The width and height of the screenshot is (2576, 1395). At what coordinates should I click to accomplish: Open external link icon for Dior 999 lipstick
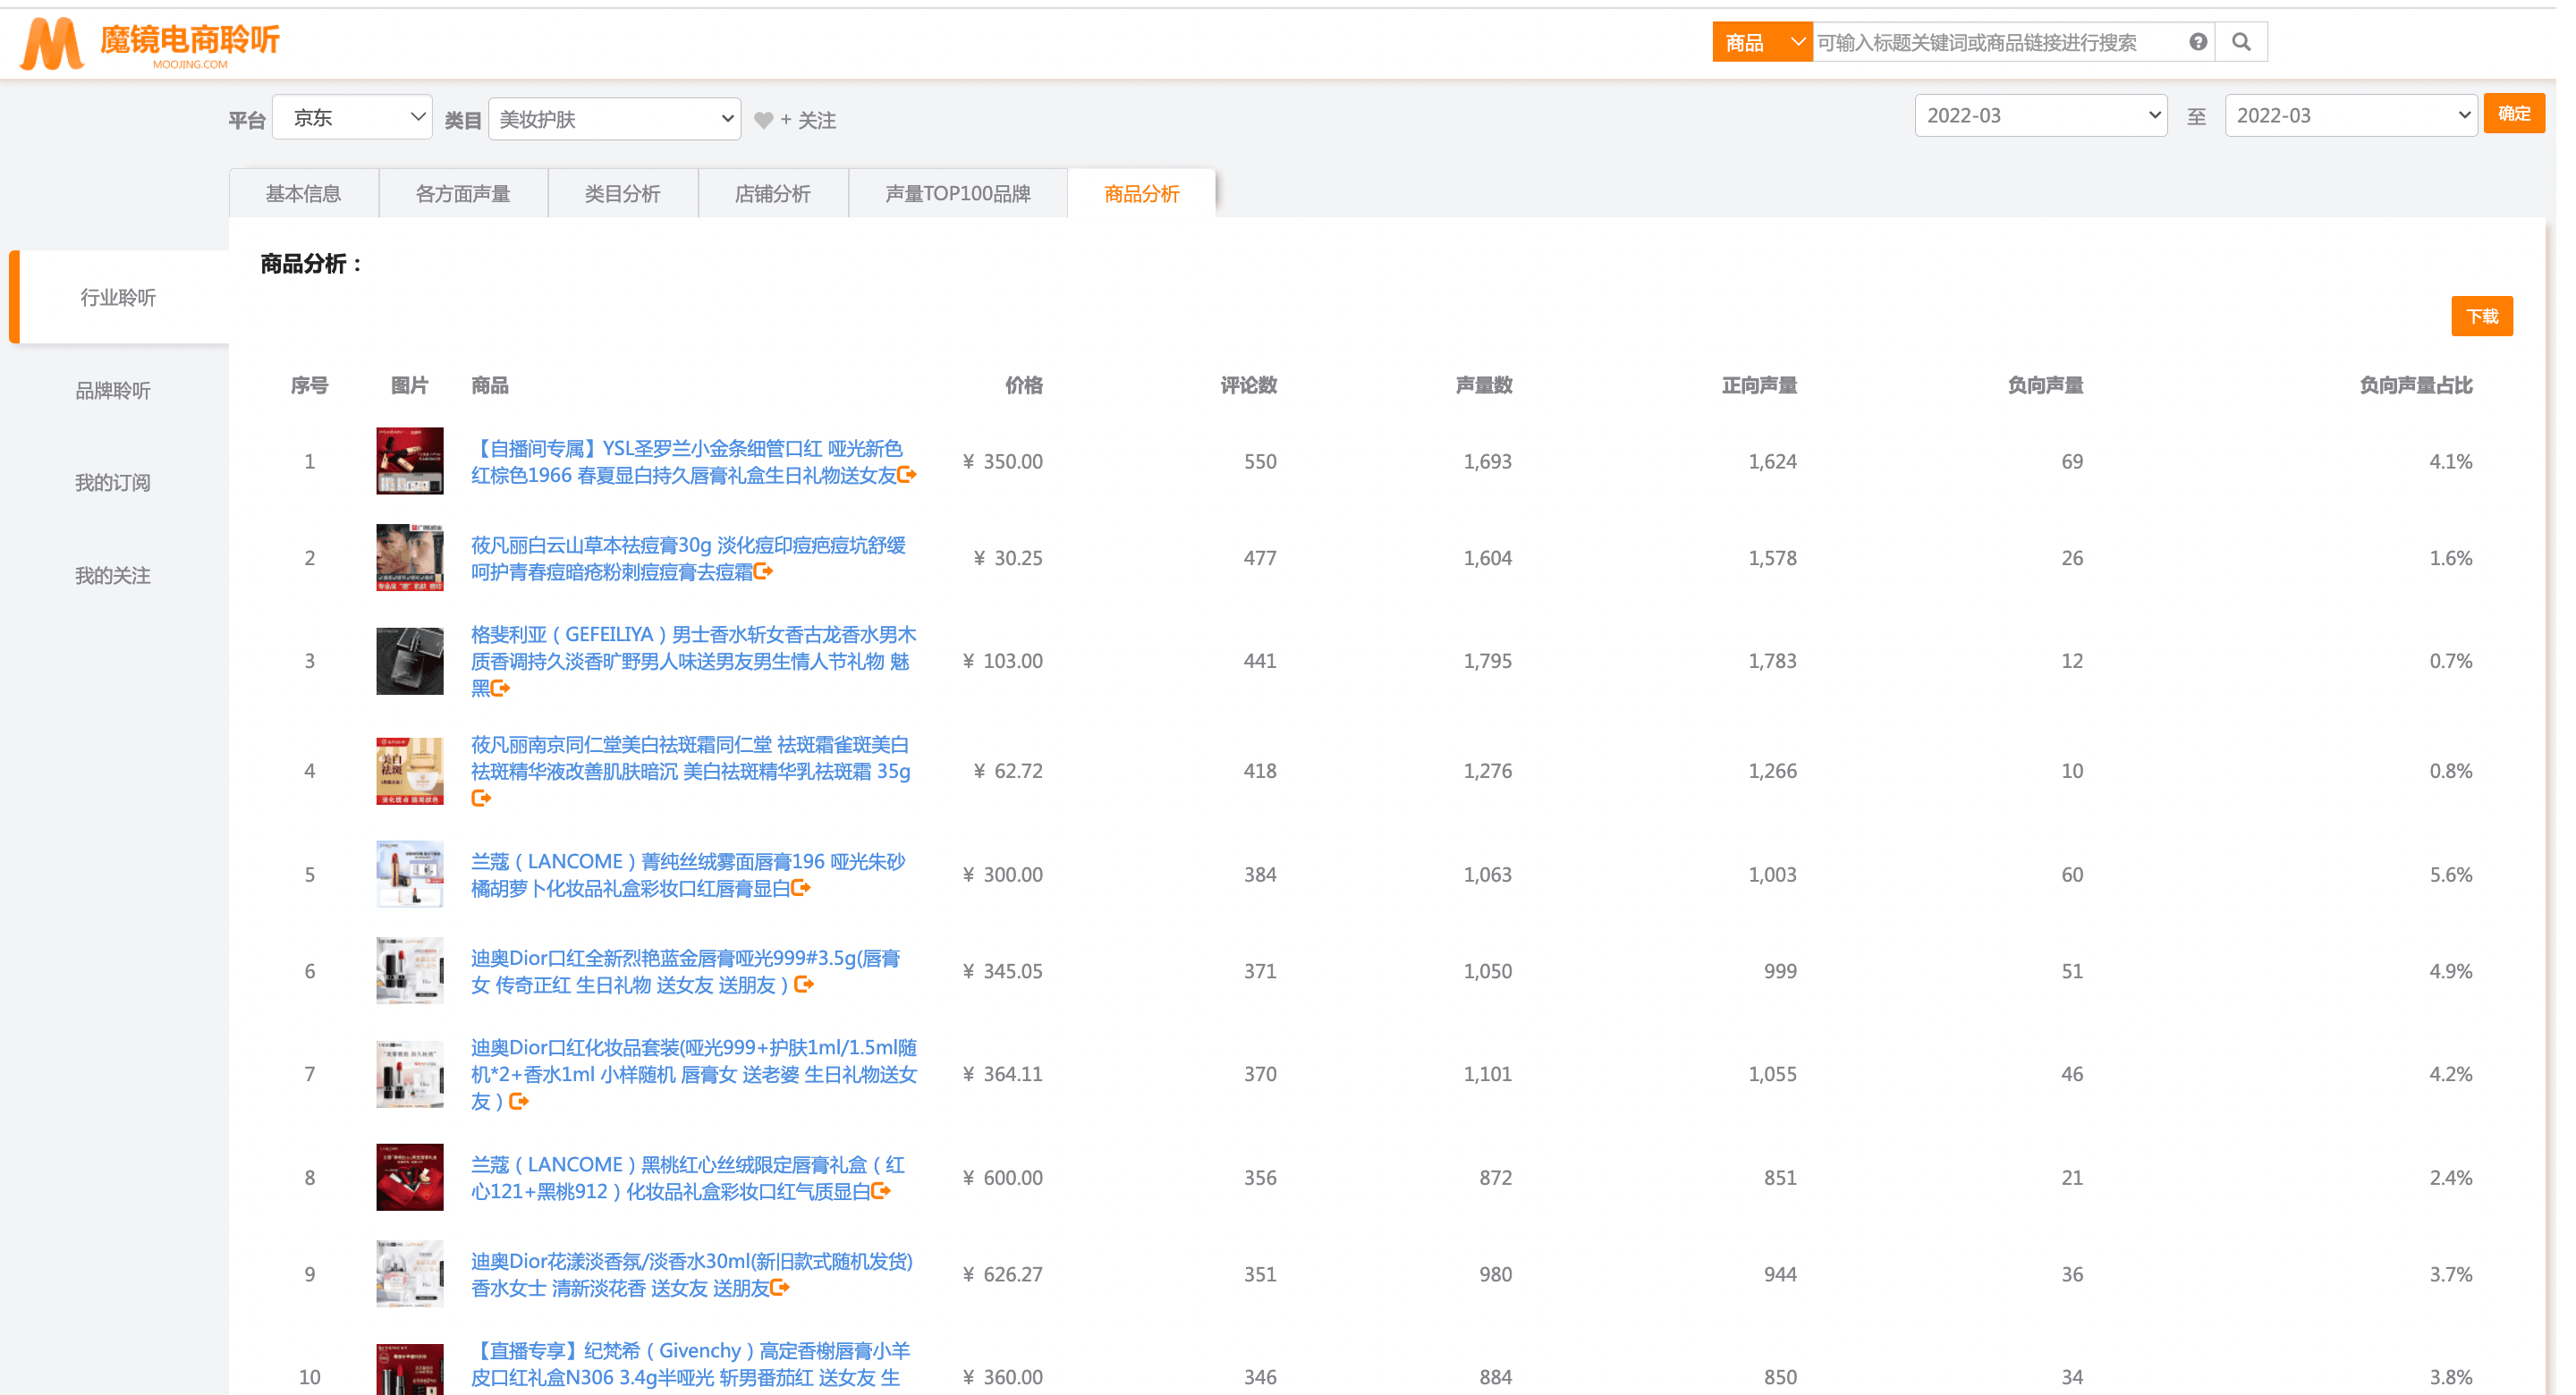tap(804, 985)
